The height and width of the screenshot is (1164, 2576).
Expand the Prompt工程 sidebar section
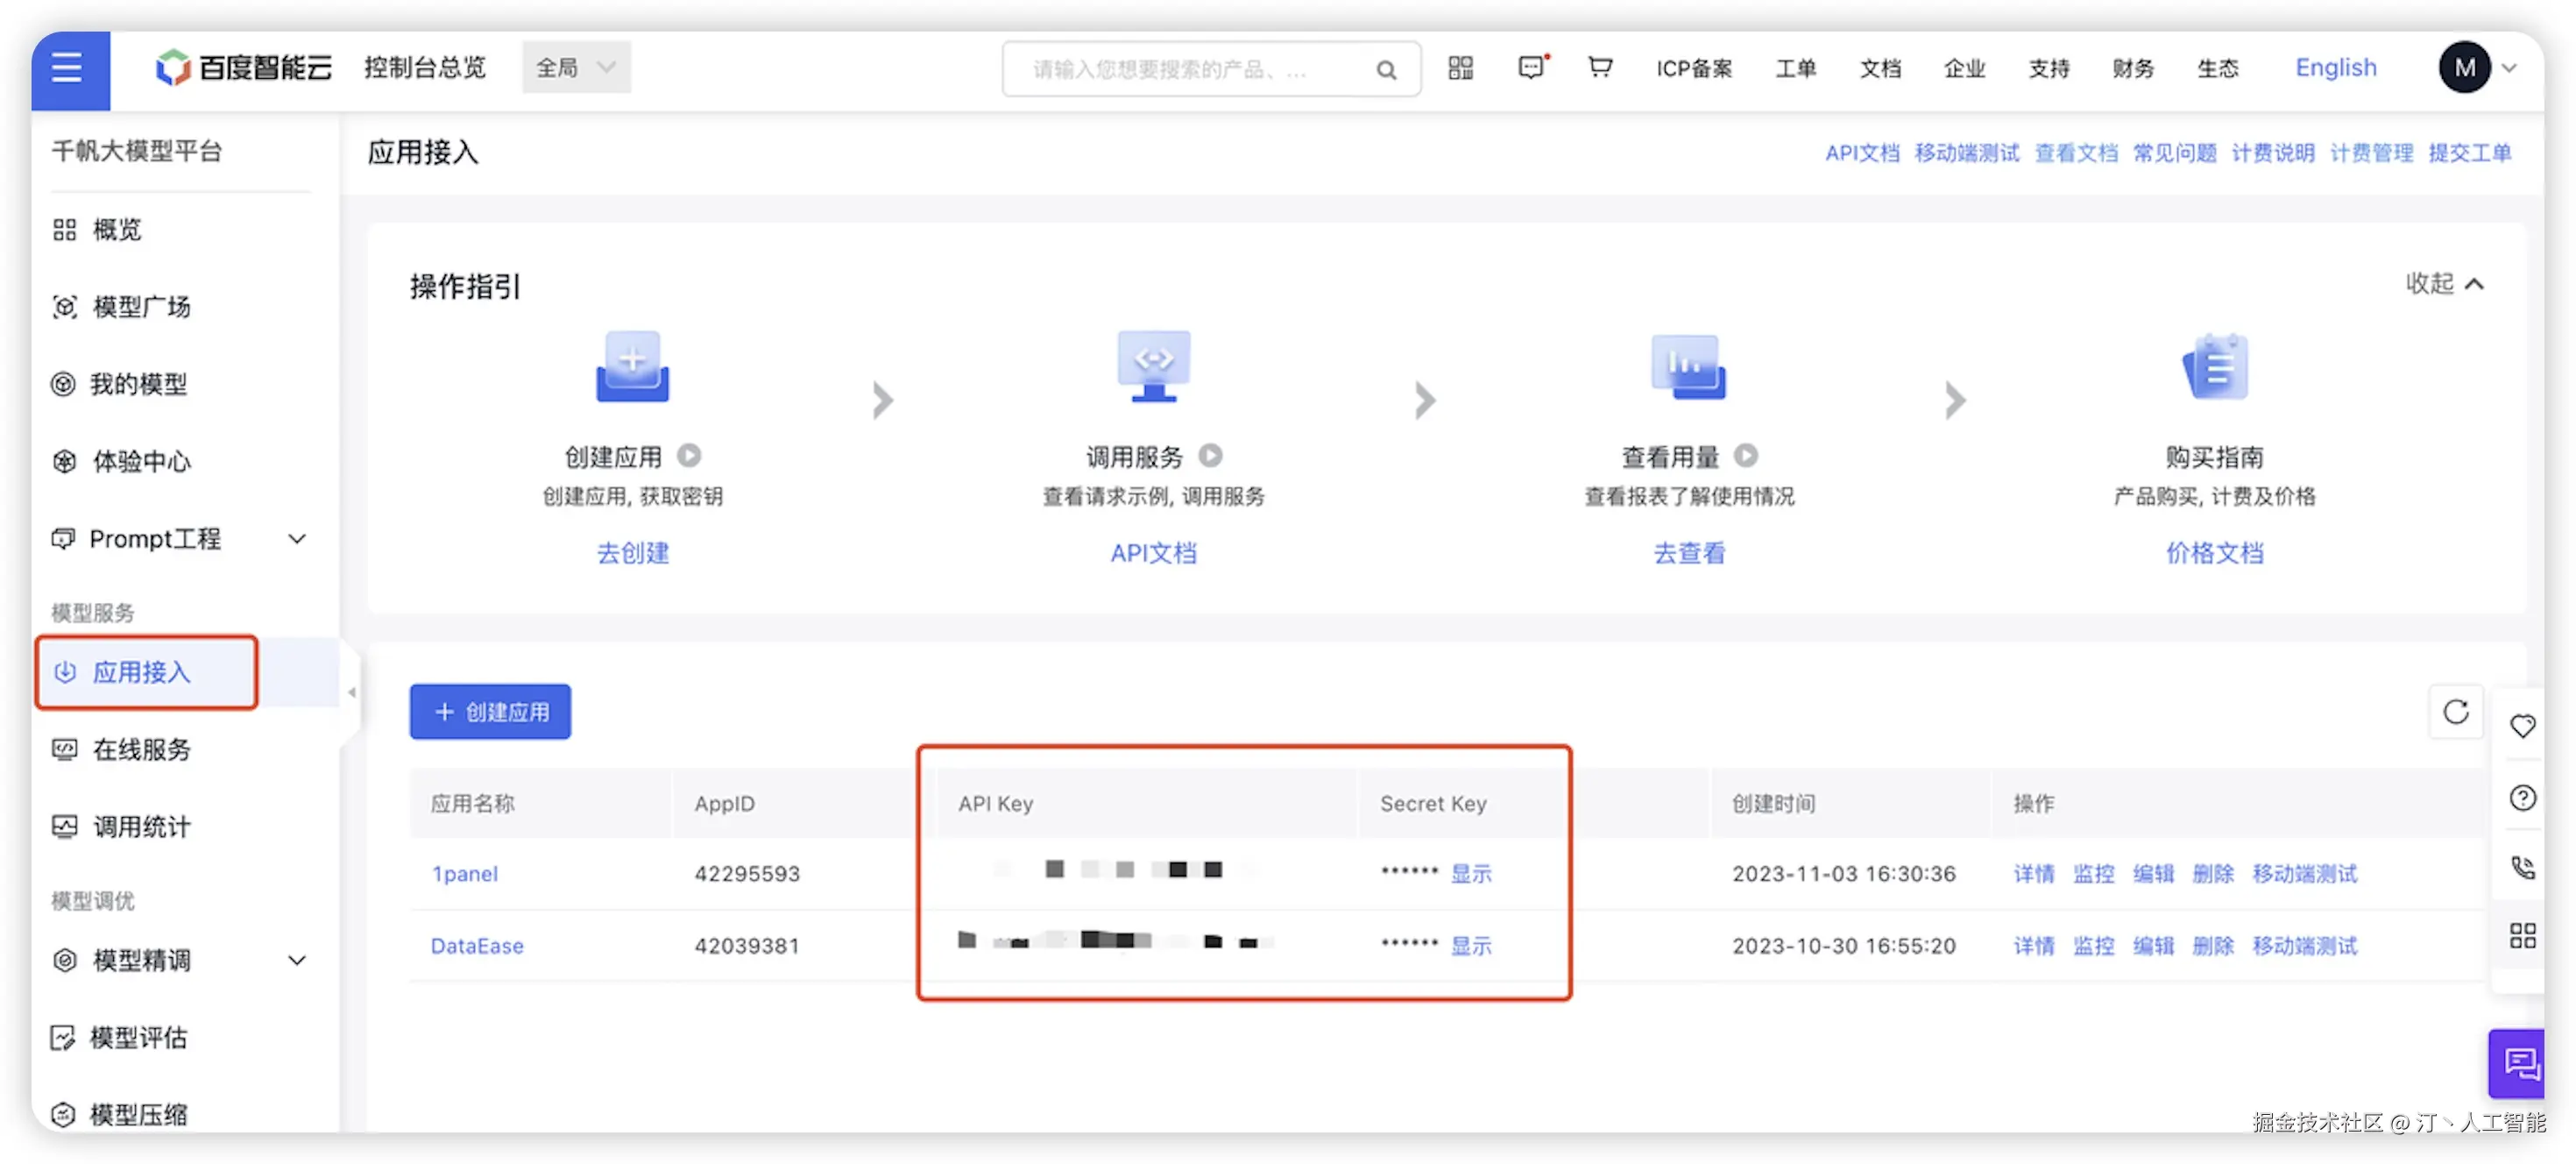point(296,538)
